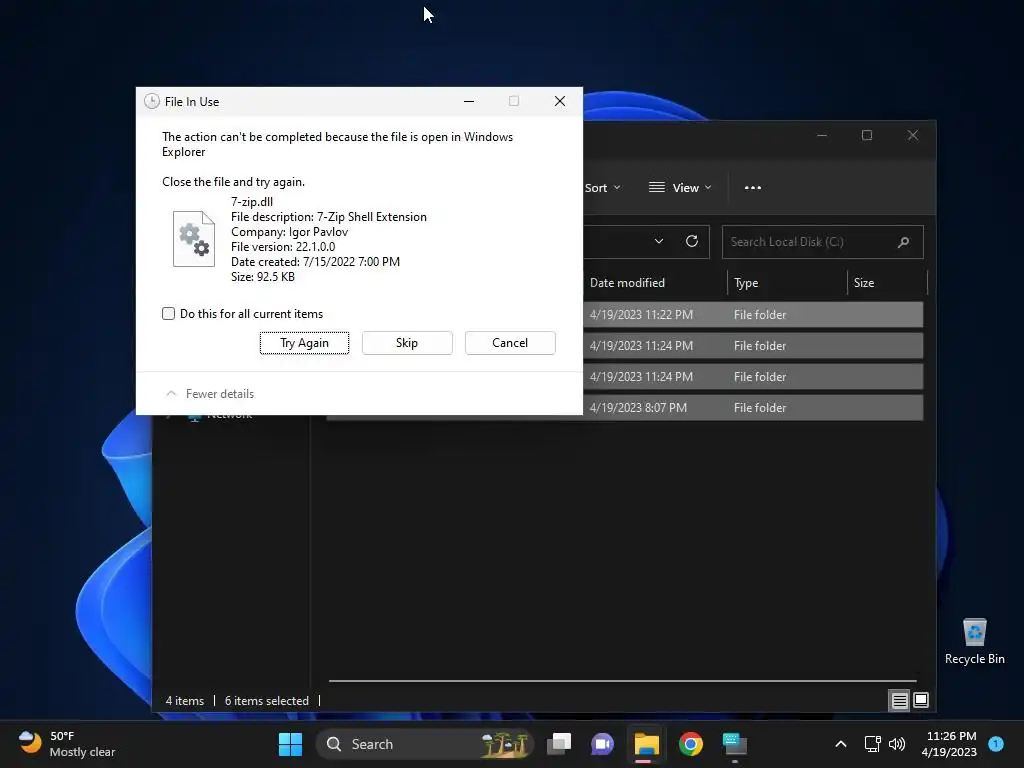Viewport: 1024px width, 768px height.
Task: Open the weather widget
Action: [x=67, y=744]
